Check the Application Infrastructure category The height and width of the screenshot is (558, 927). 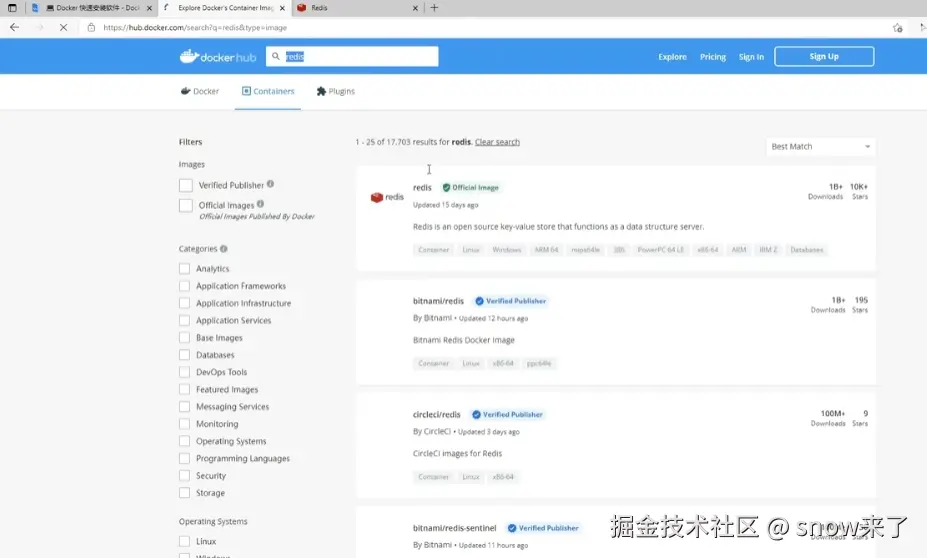[184, 303]
